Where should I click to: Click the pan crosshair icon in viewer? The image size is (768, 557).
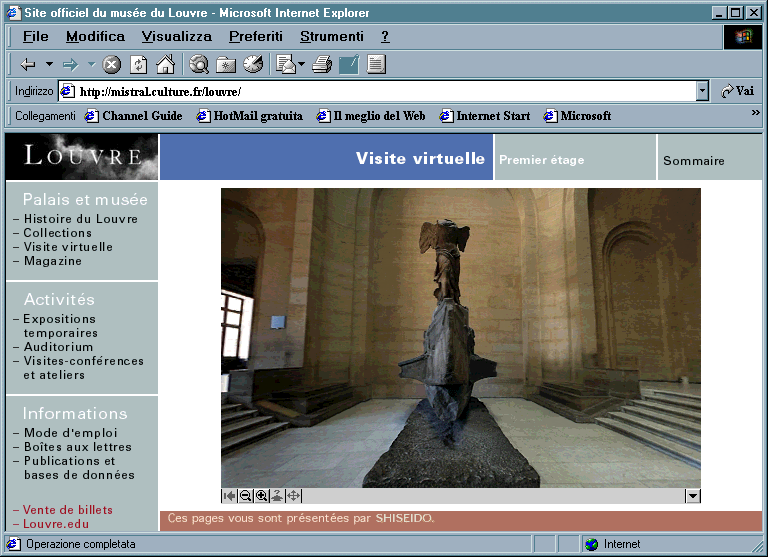(293, 496)
